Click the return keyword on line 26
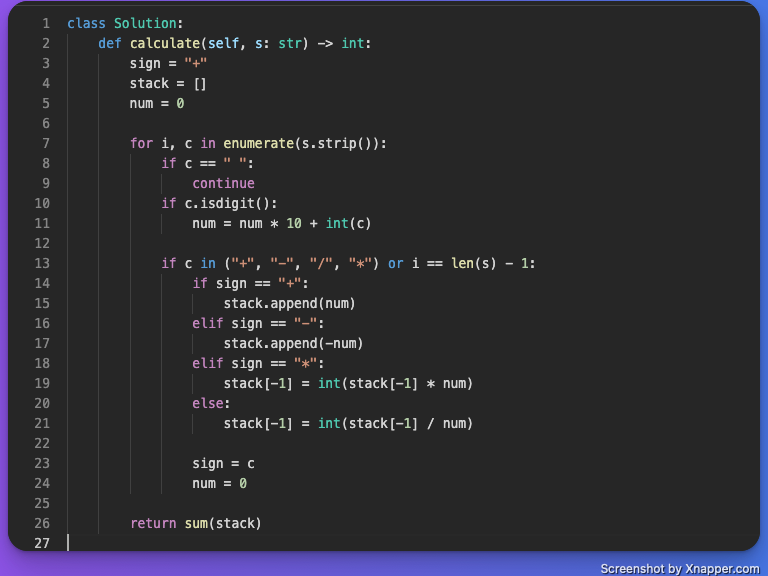Image resolution: width=768 pixels, height=576 pixels. click(x=153, y=523)
